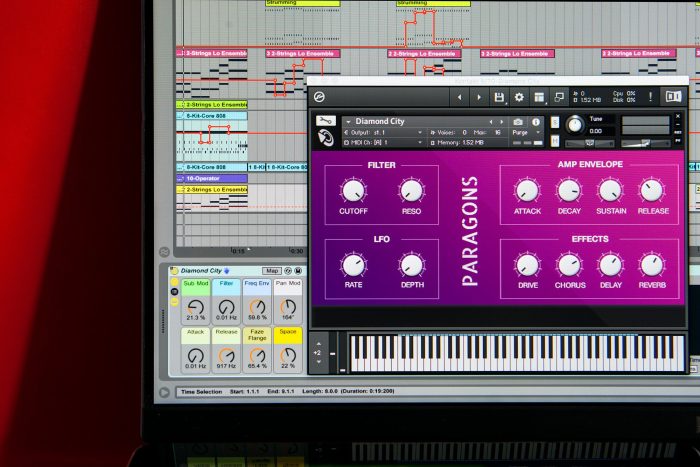Click the Amp Envelope DECAY knob
The image size is (700, 467).
[569, 190]
